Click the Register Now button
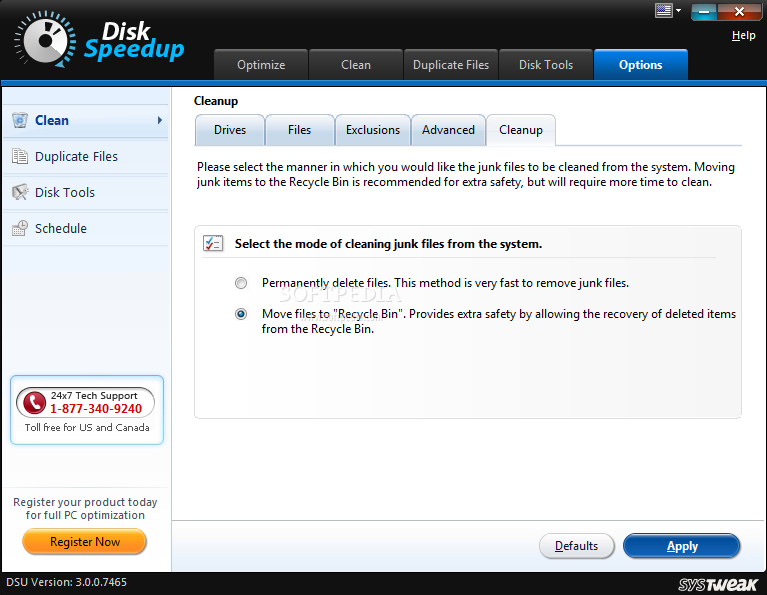 pos(85,542)
